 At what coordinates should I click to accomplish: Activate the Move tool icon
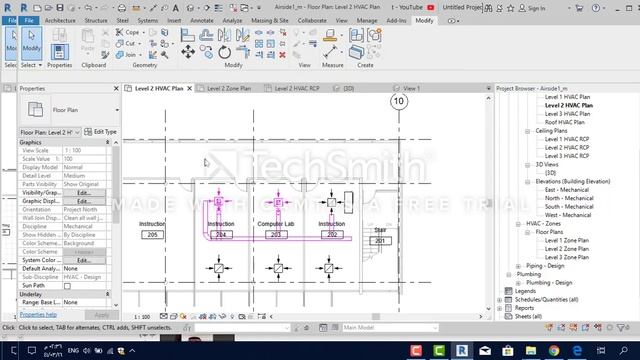(188, 52)
